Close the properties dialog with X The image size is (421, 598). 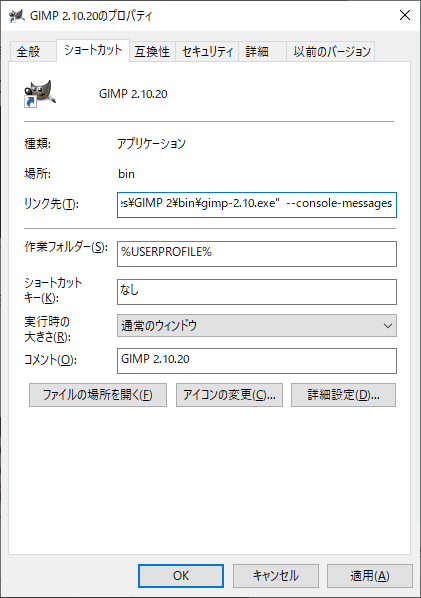(x=405, y=15)
